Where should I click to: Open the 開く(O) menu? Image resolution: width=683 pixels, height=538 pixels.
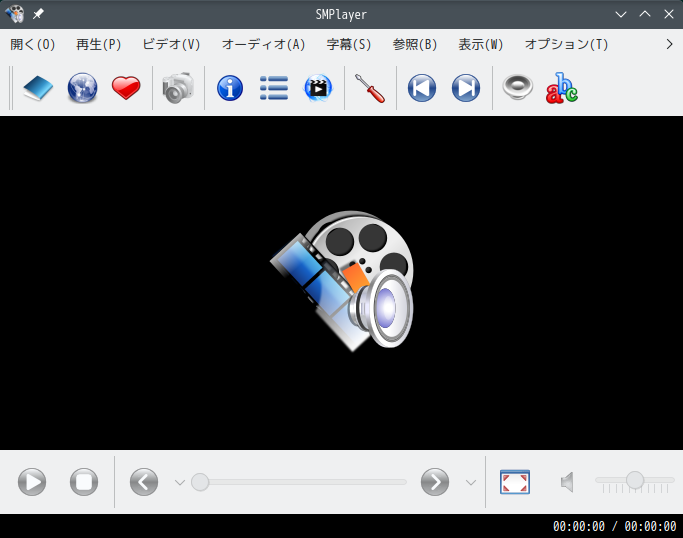pos(33,44)
